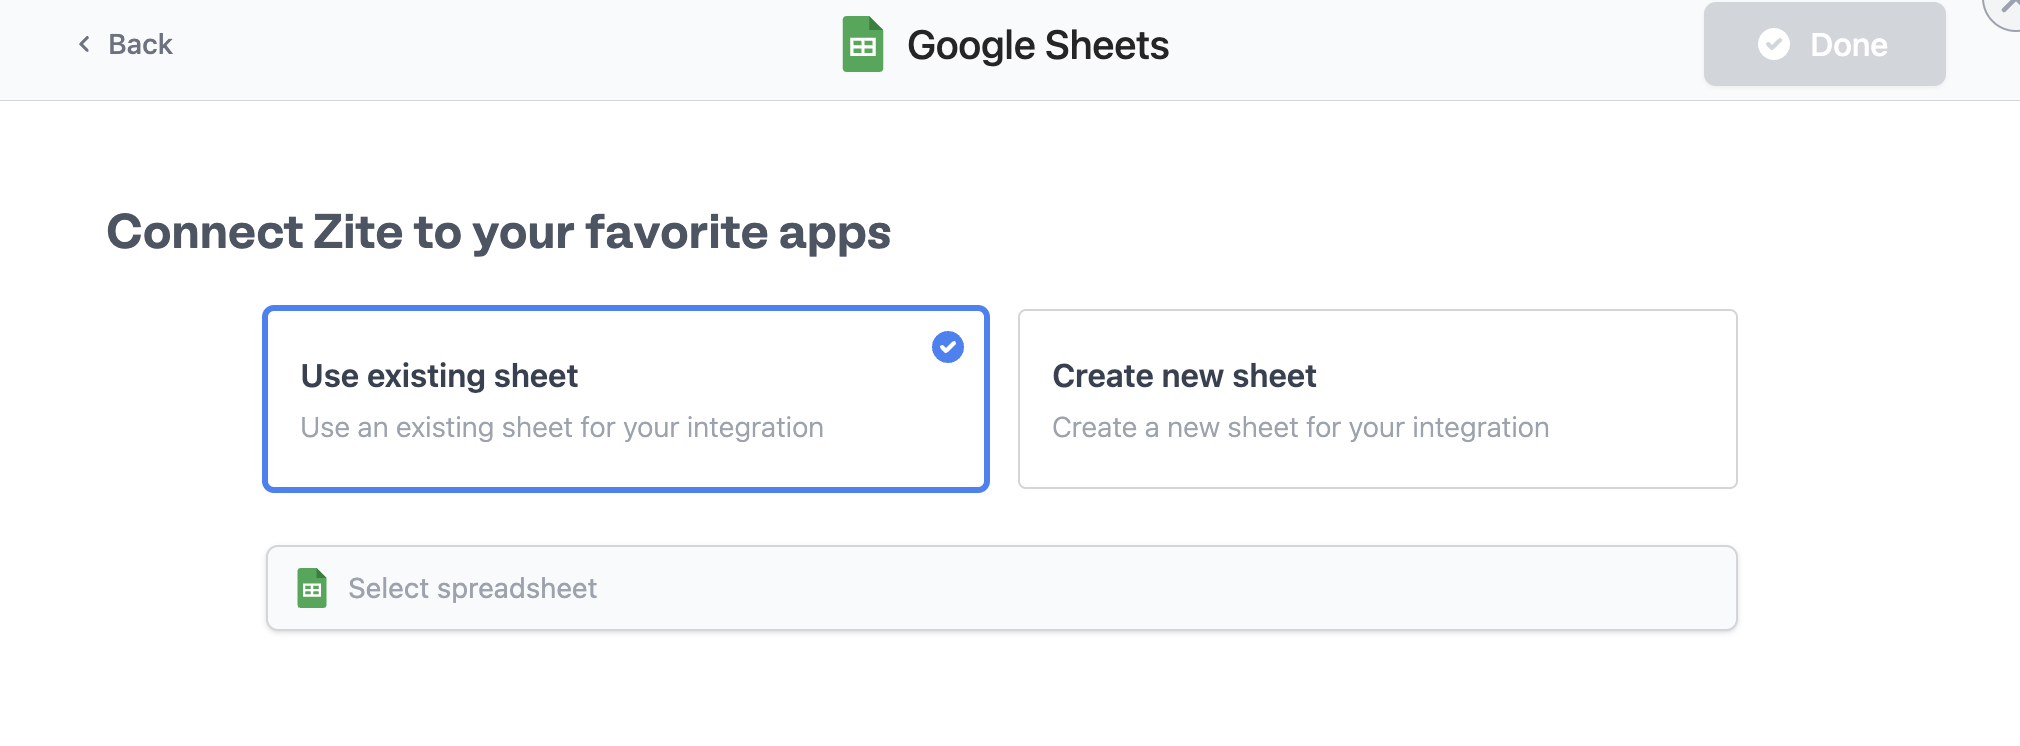Image resolution: width=2020 pixels, height=746 pixels.
Task: Click the Use existing sheet description text
Action: coord(561,427)
